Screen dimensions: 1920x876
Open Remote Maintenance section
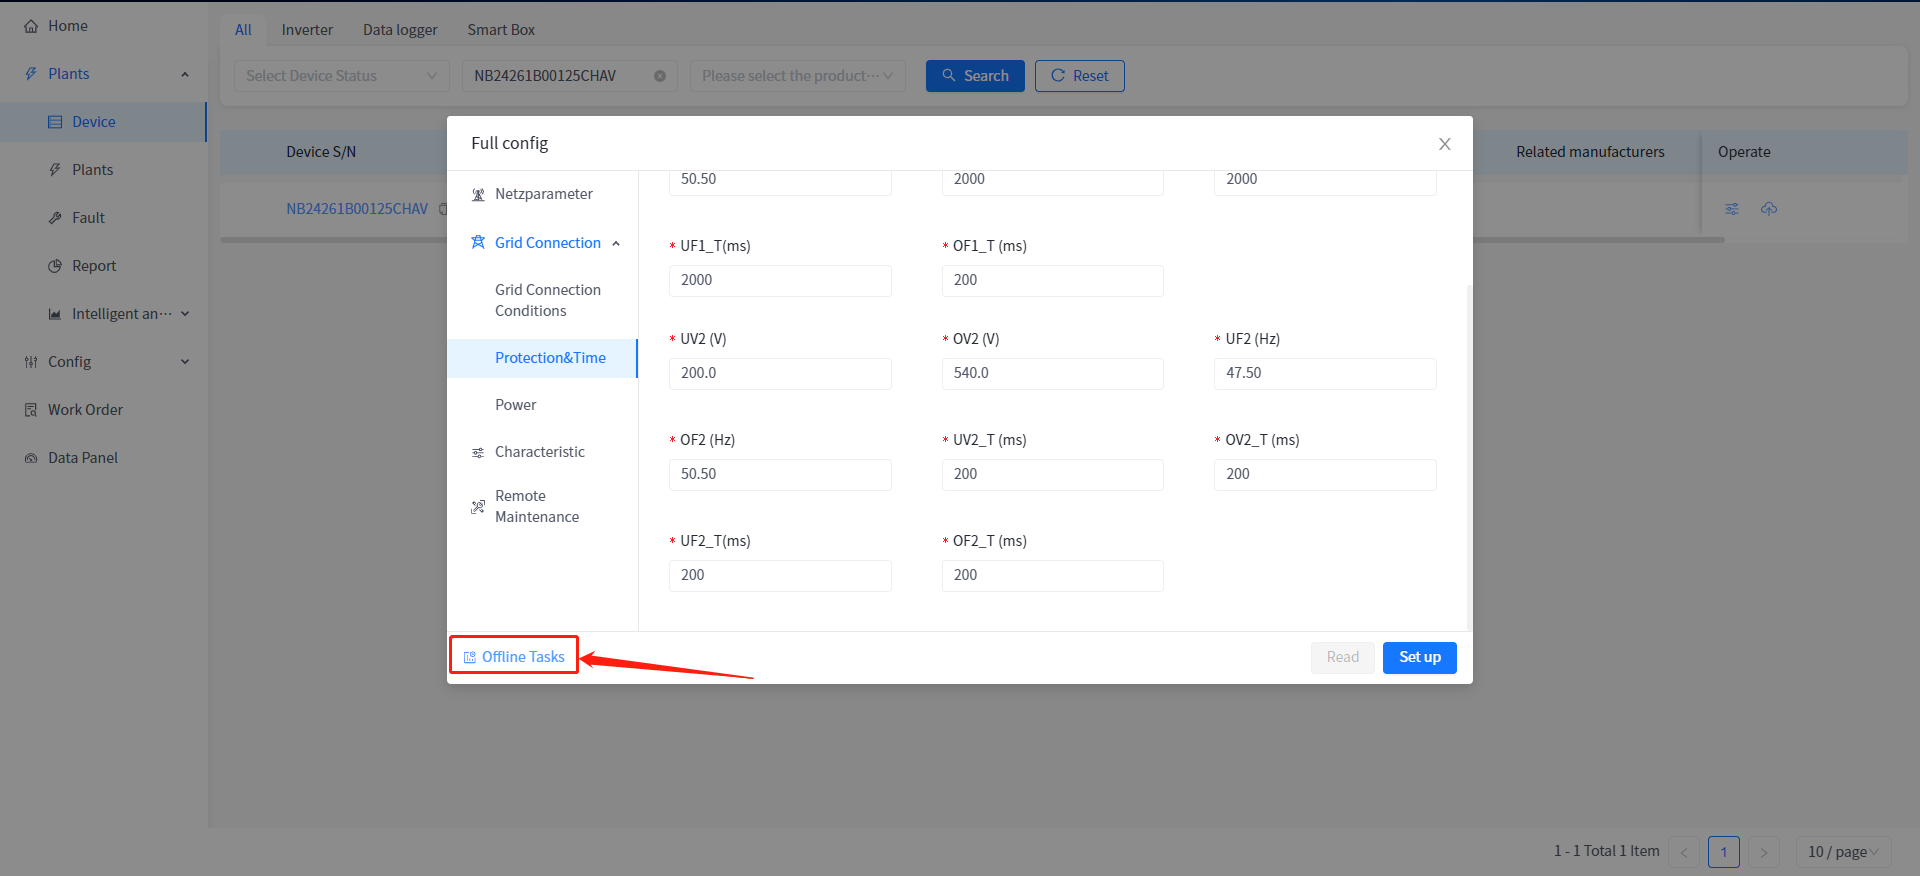pos(536,506)
